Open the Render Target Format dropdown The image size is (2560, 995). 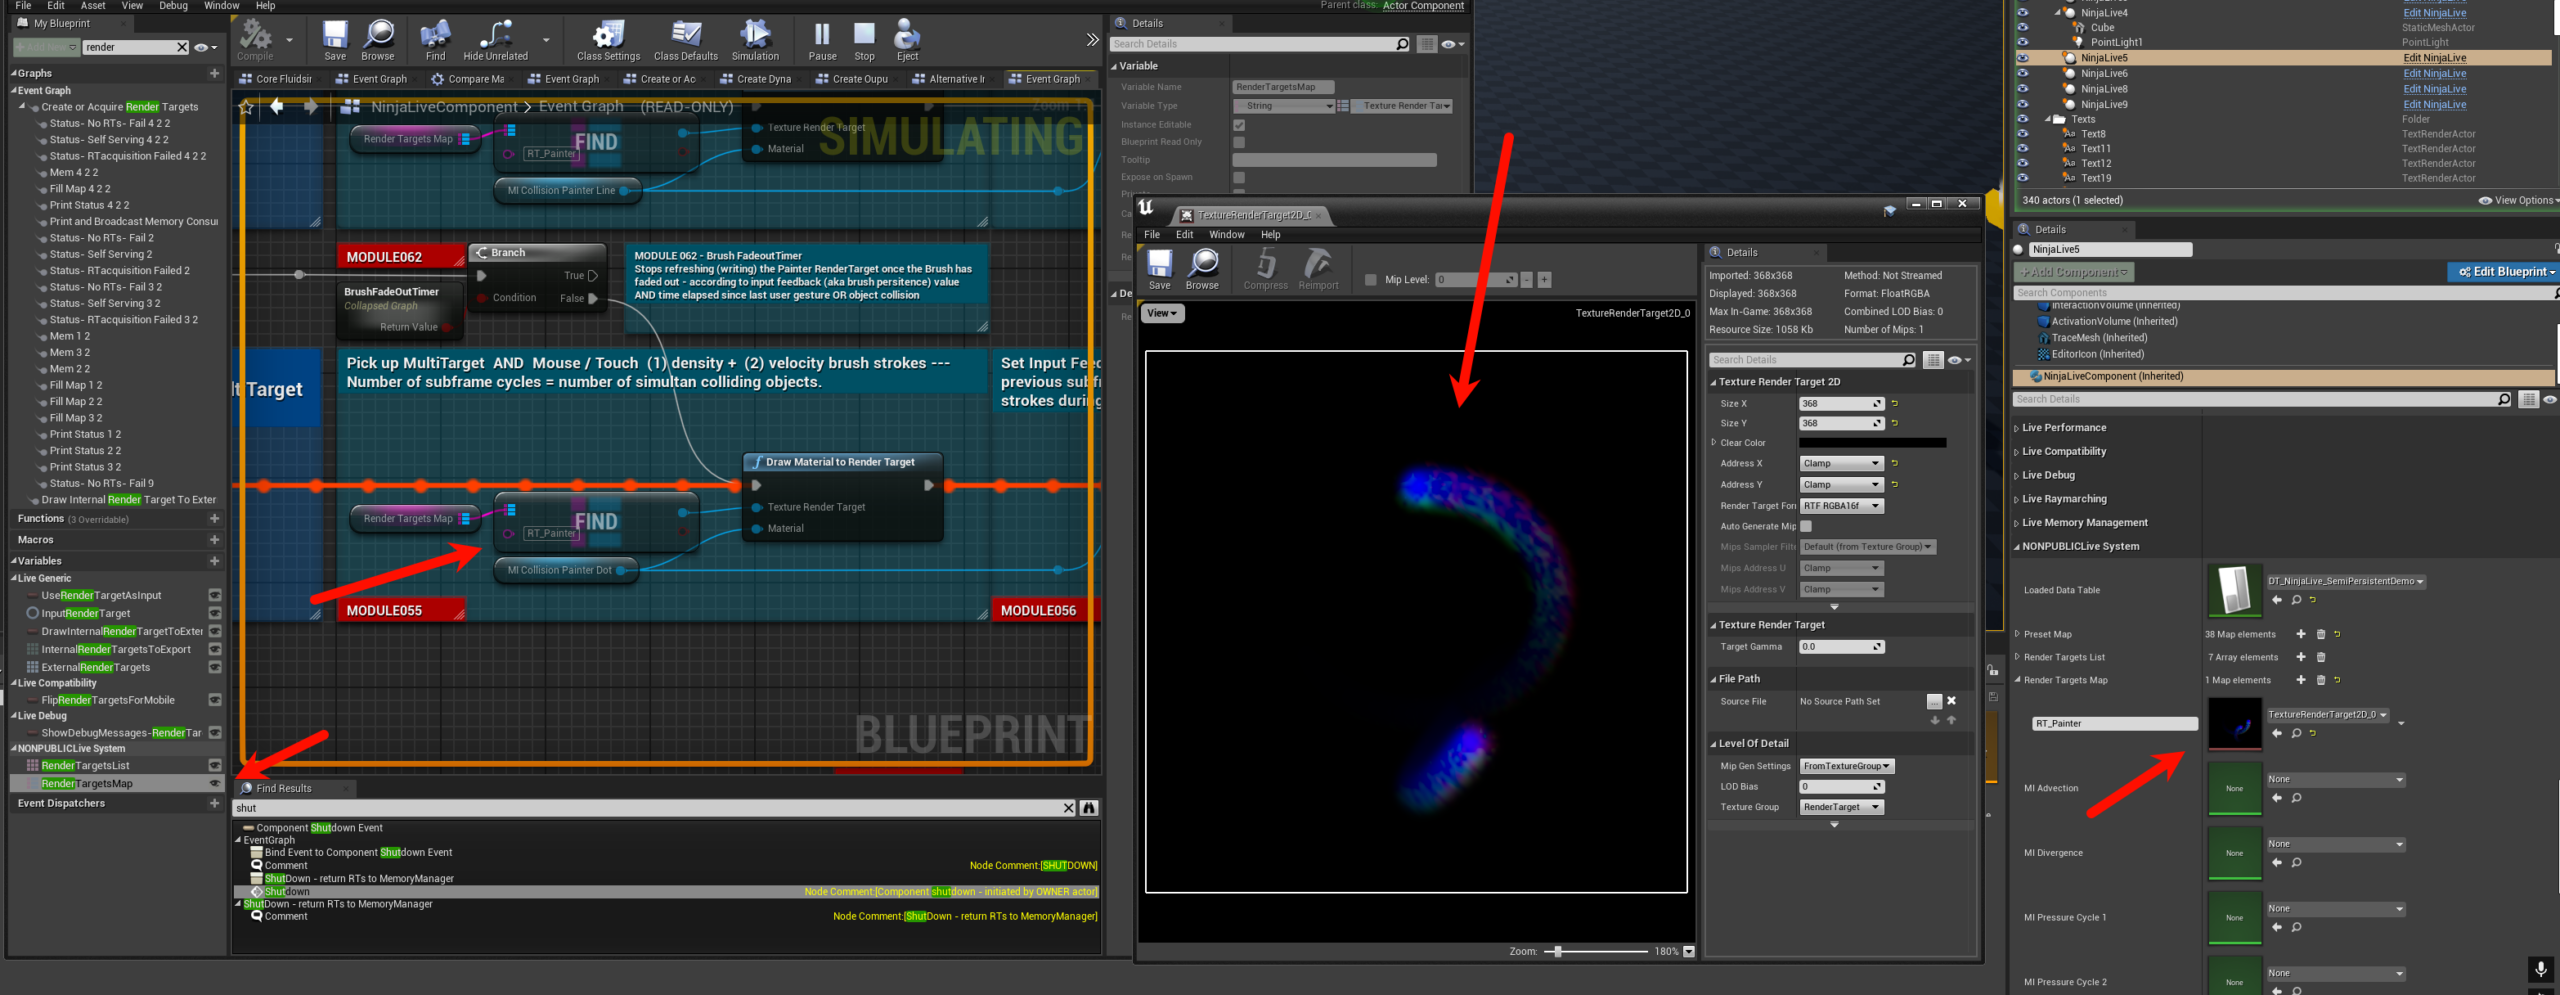point(1842,506)
